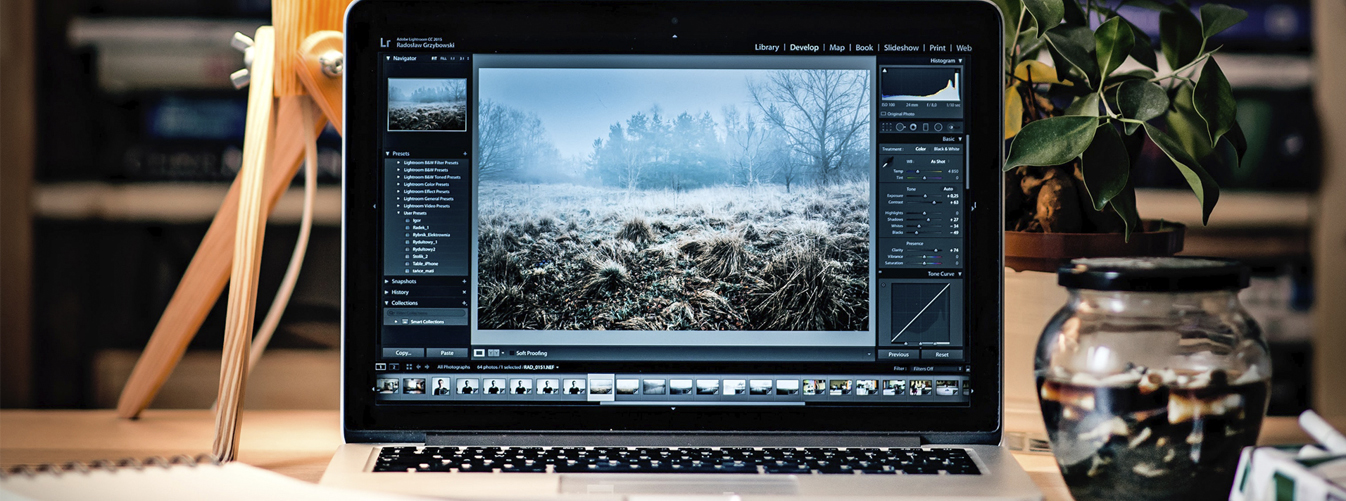Image resolution: width=1346 pixels, height=501 pixels.
Task: Click the Before/After view icon
Action: click(x=493, y=353)
